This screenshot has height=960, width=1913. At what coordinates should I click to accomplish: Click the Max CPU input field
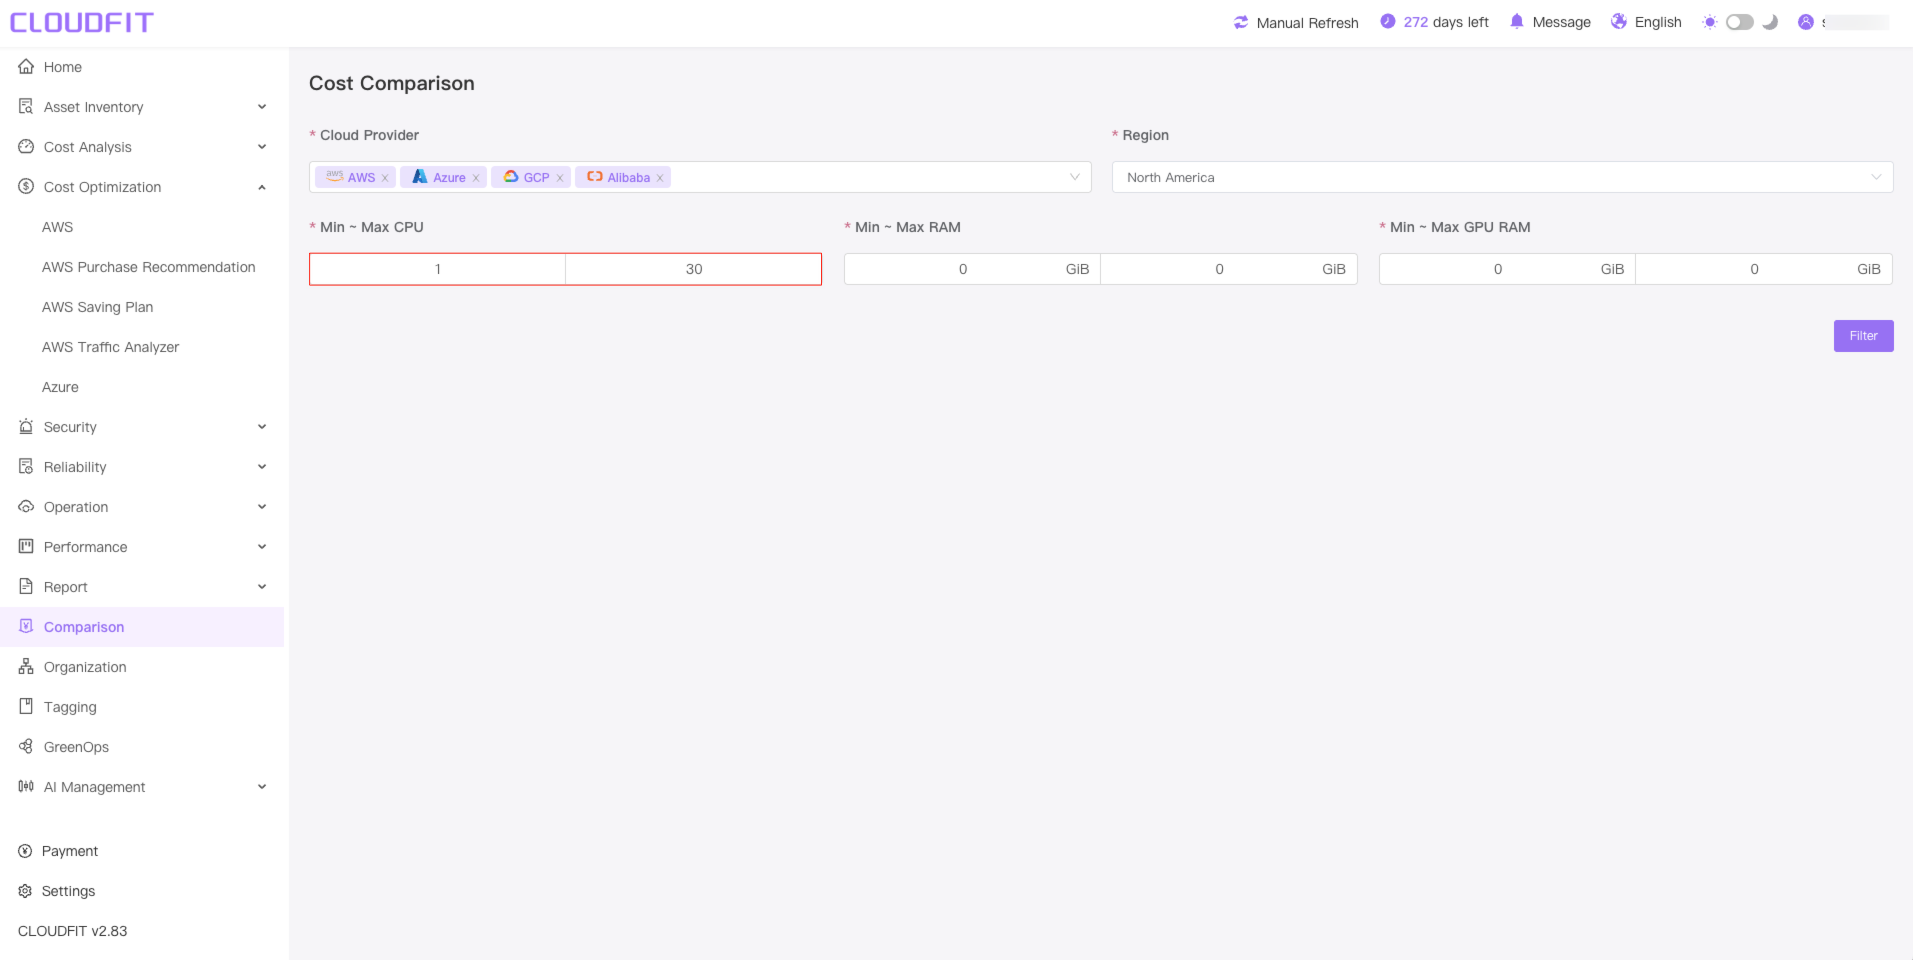tap(694, 269)
